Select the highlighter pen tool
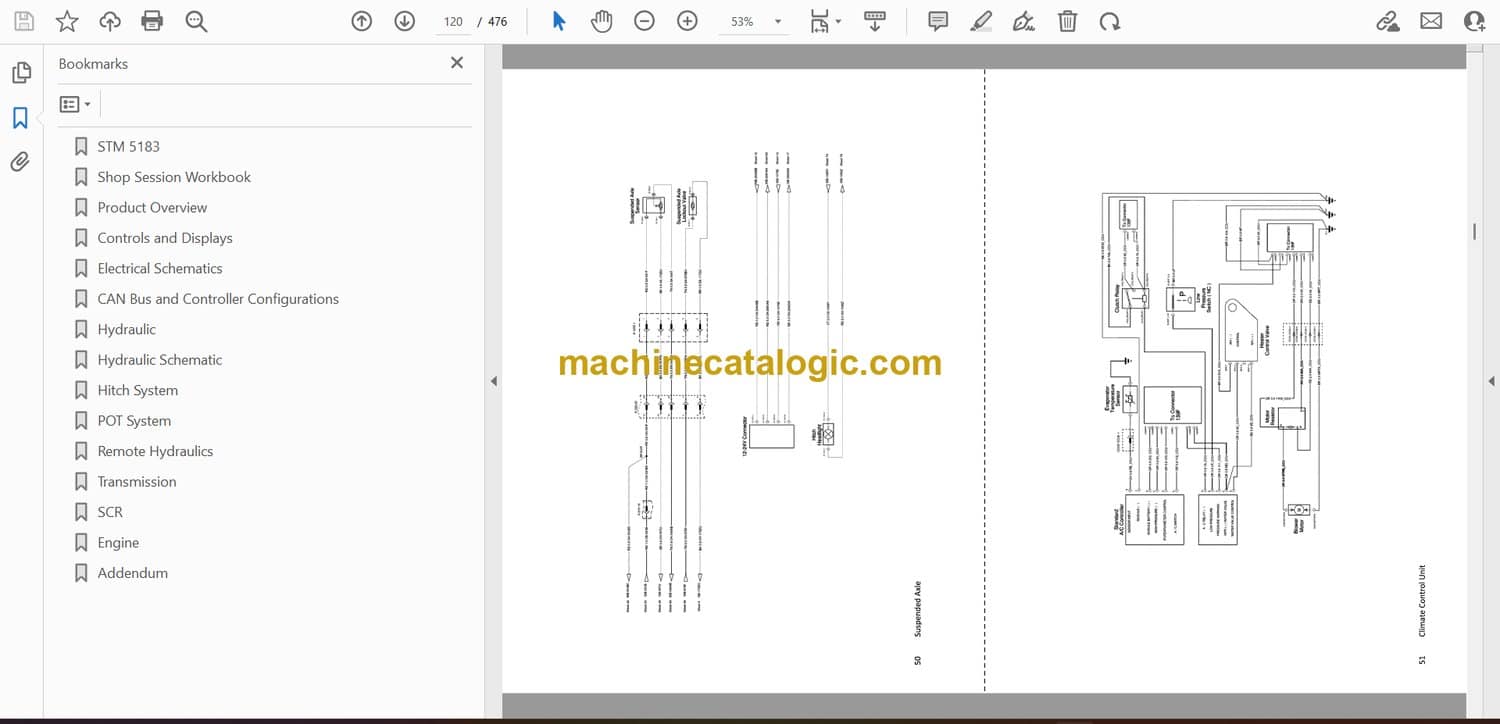The image size is (1500, 724). coord(981,21)
